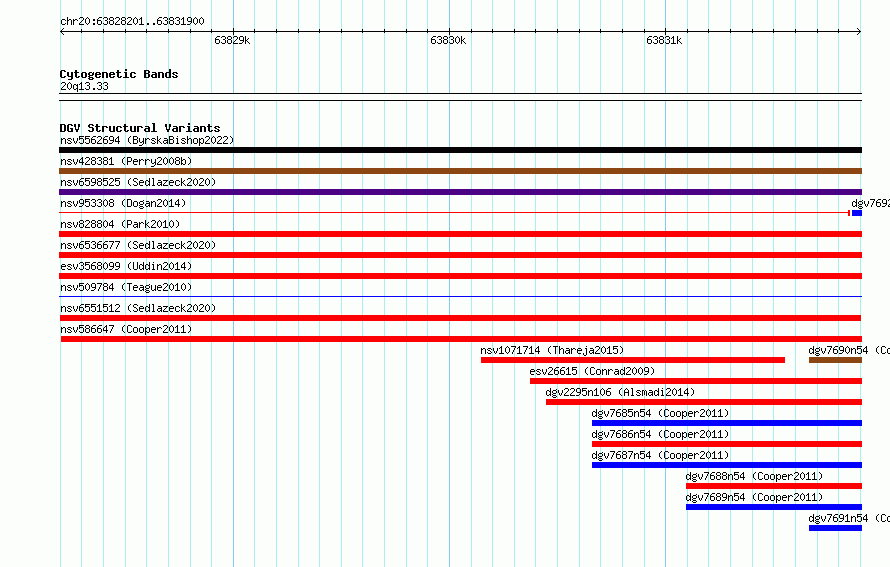
Task: Select the purple nsv6598525 variant bar
Action: 460,192
